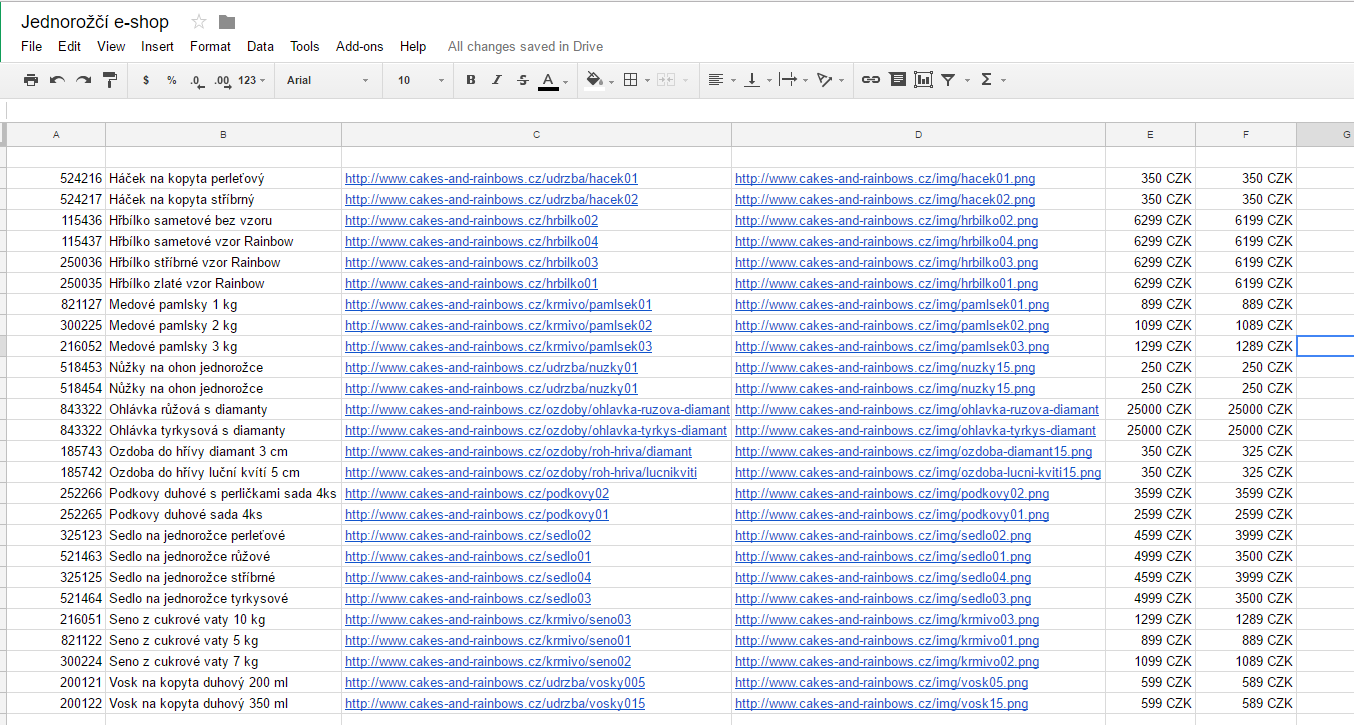Viewport: 1354px width, 725px height.
Task: Open the font size 10 dropdown
Action: click(x=420, y=80)
